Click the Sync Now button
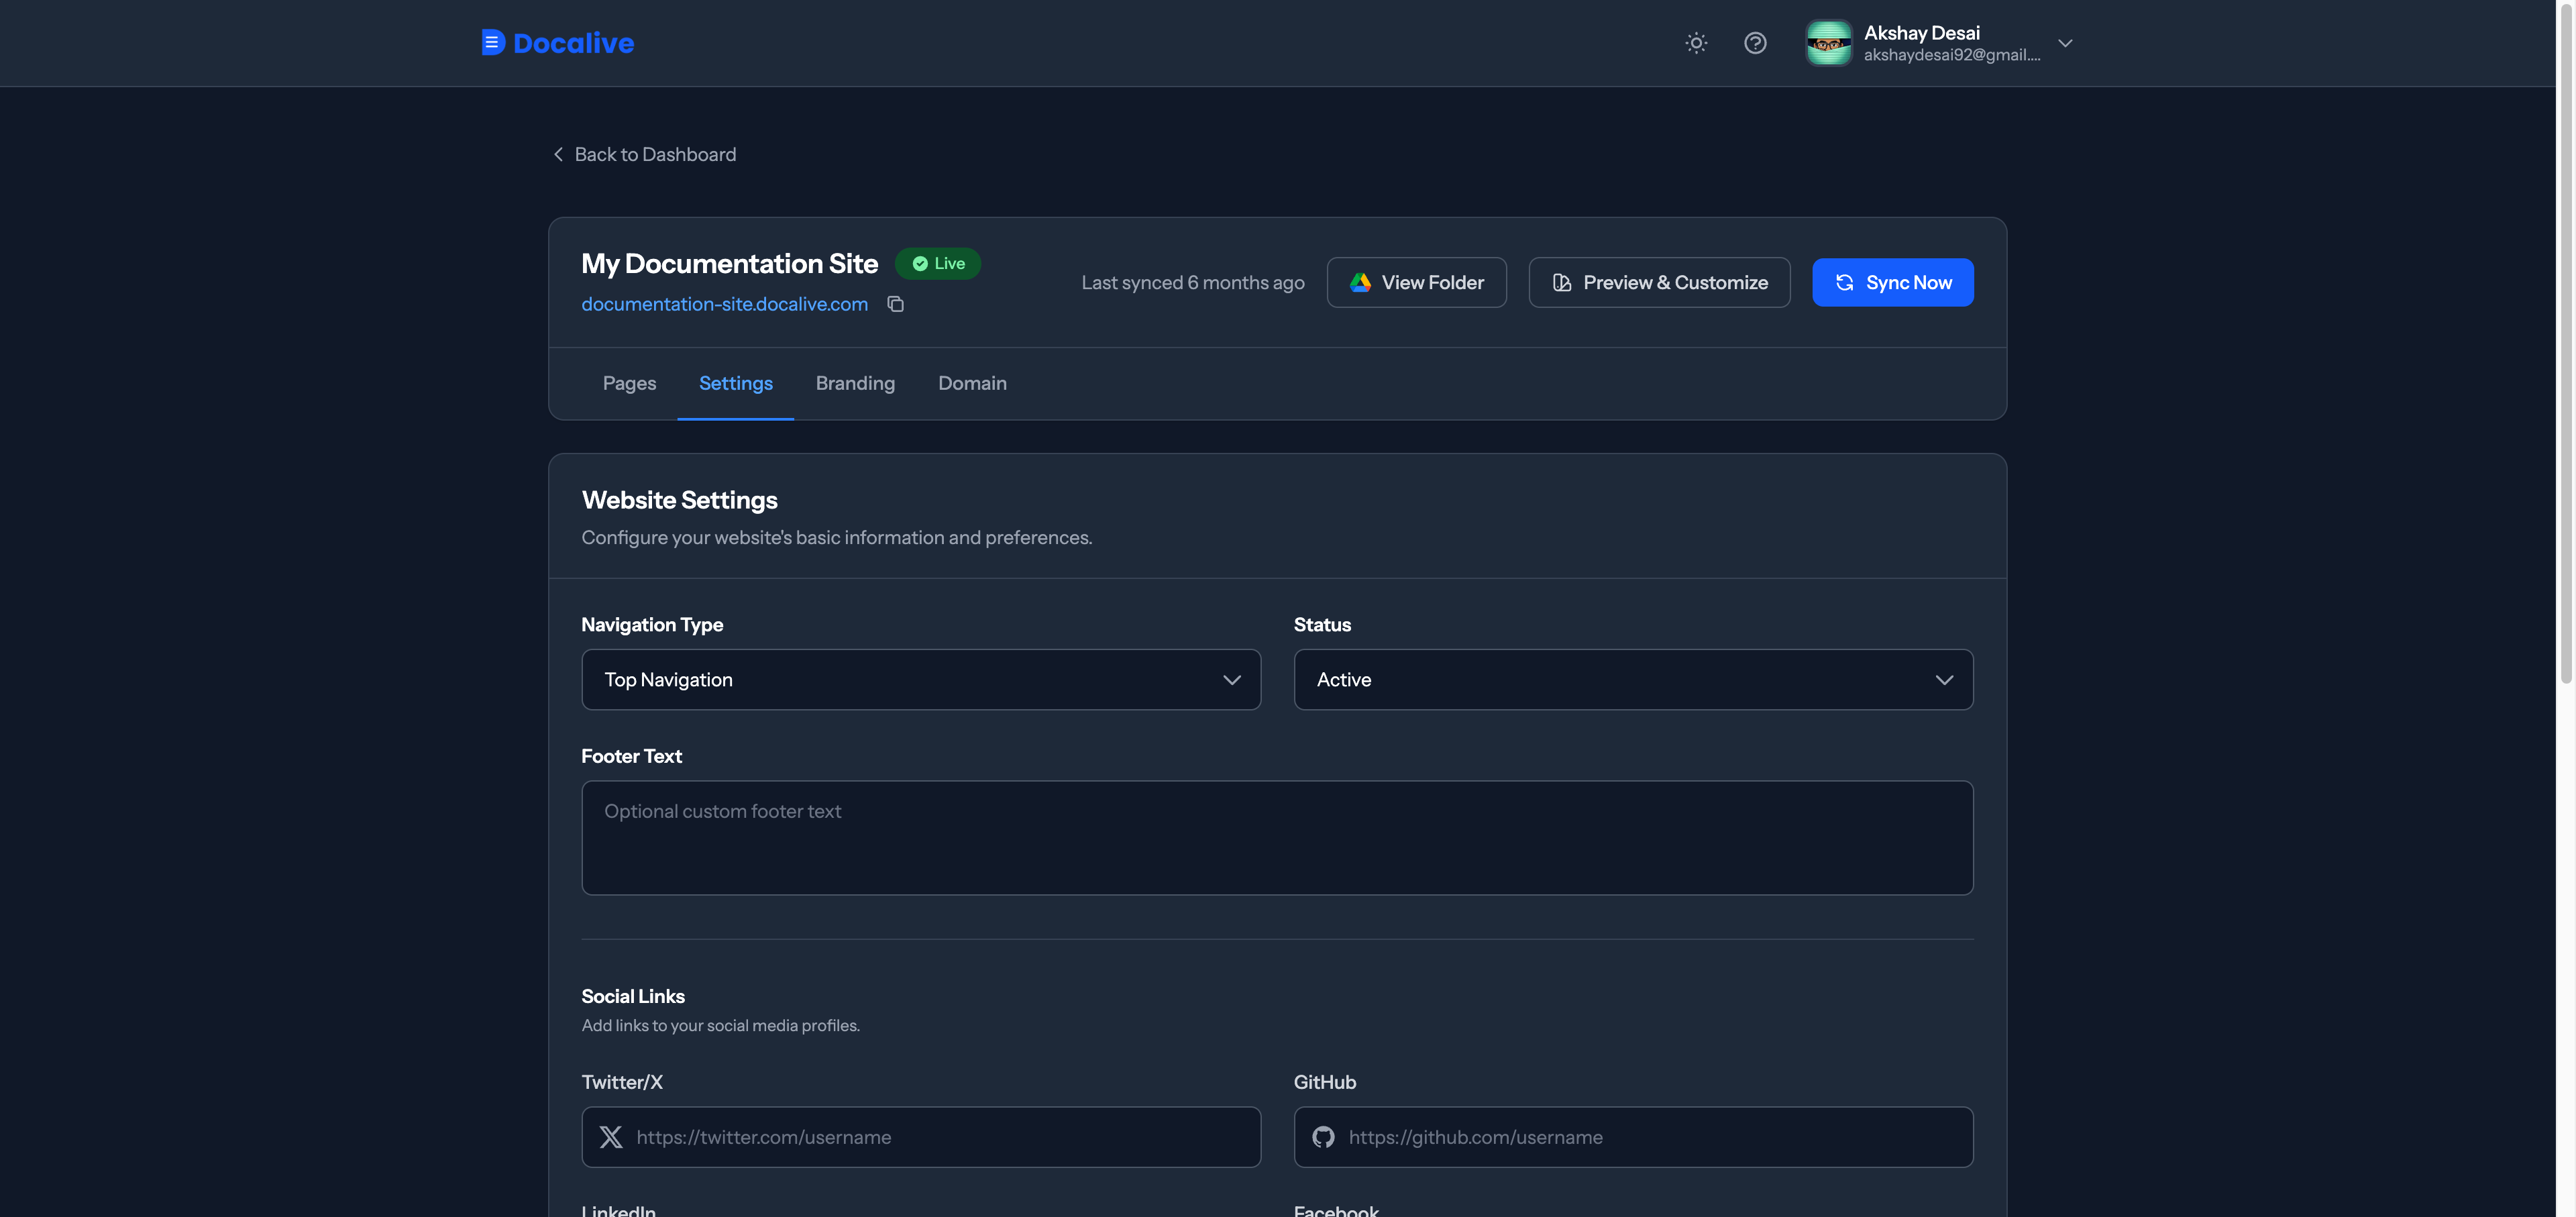The width and height of the screenshot is (2576, 1217). coord(1892,283)
